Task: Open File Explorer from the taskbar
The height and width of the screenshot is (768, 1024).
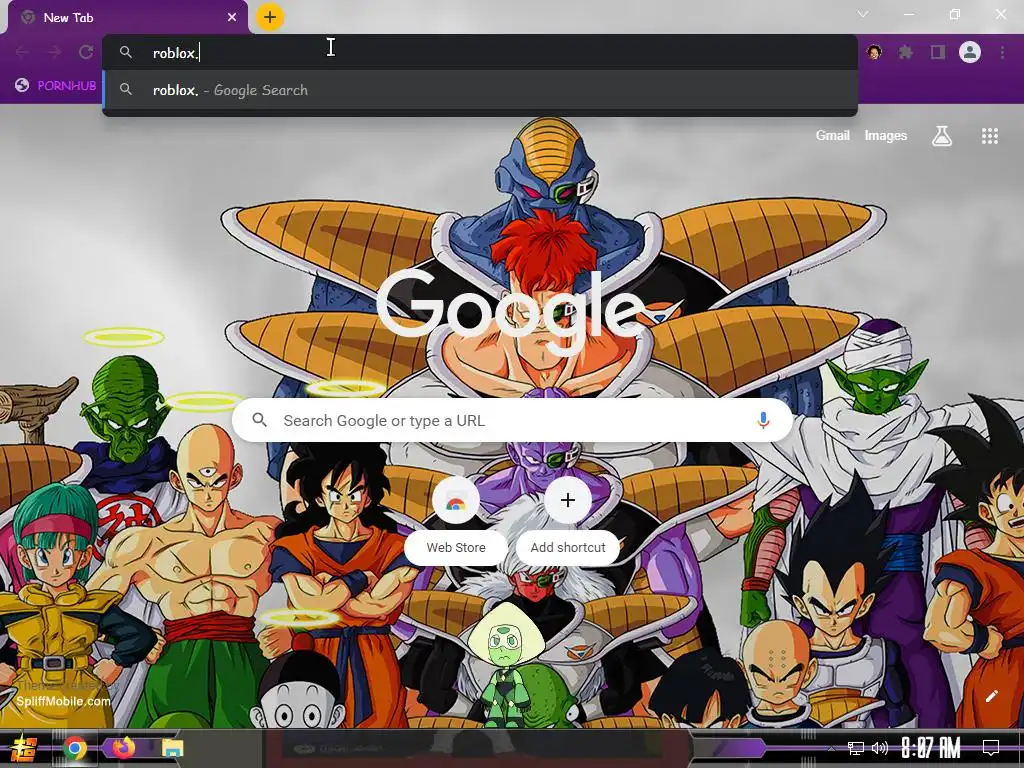Action: [172, 748]
